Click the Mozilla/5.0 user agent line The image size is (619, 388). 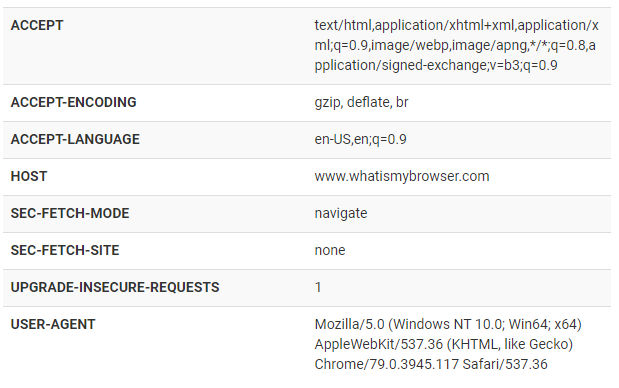point(448,324)
